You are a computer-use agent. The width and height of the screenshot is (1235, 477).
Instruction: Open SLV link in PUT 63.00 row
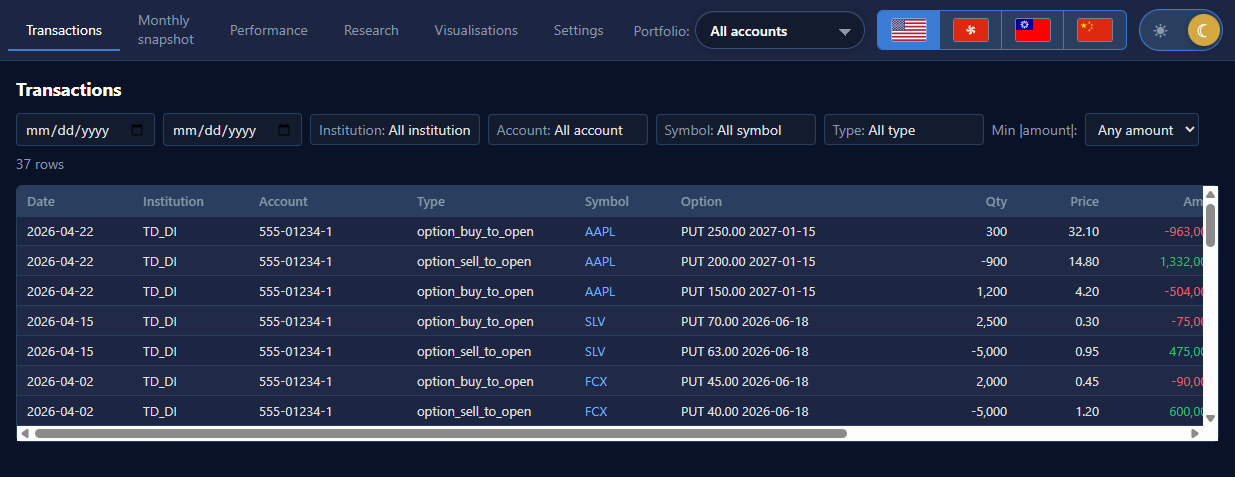[595, 351]
